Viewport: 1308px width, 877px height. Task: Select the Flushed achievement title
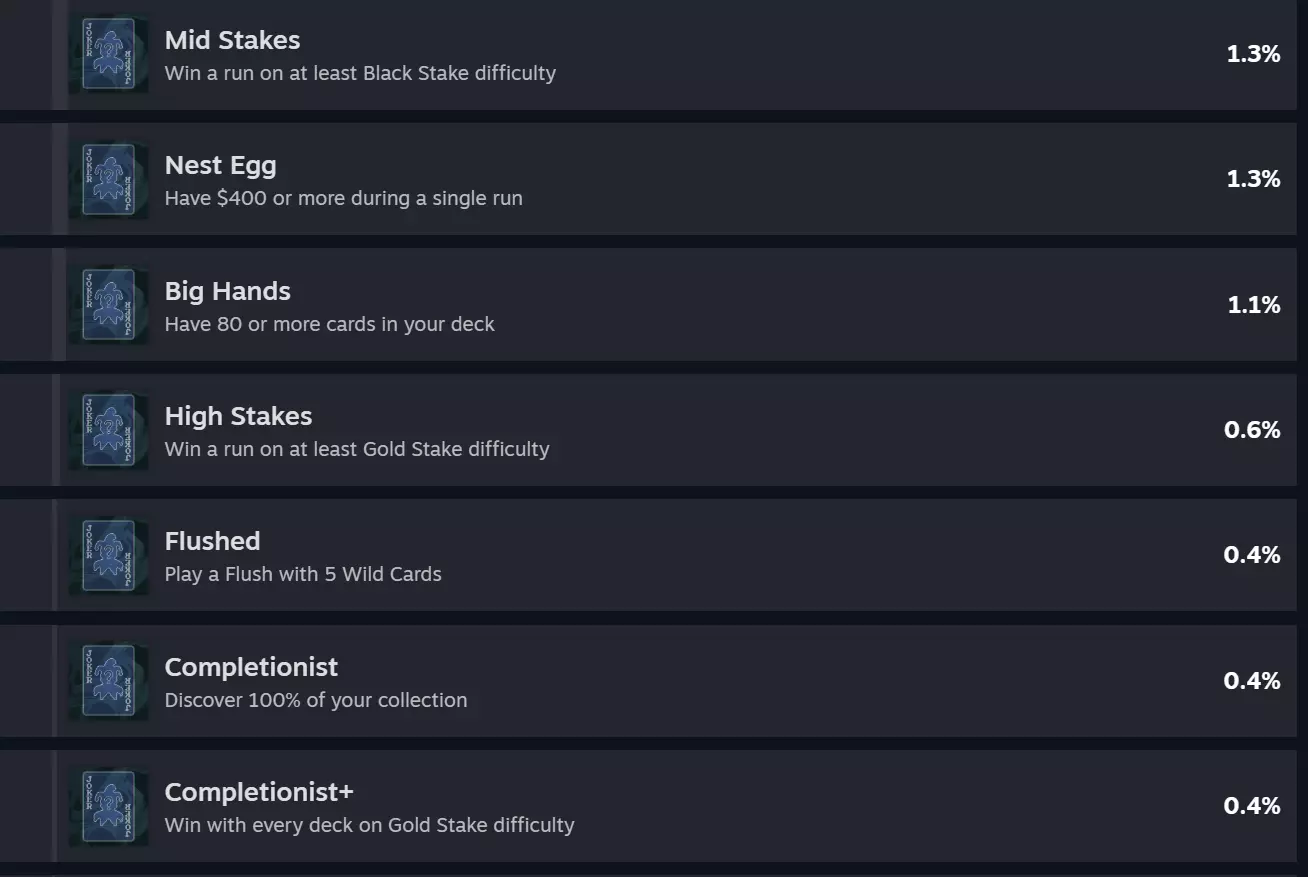click(x=212, y=541)
